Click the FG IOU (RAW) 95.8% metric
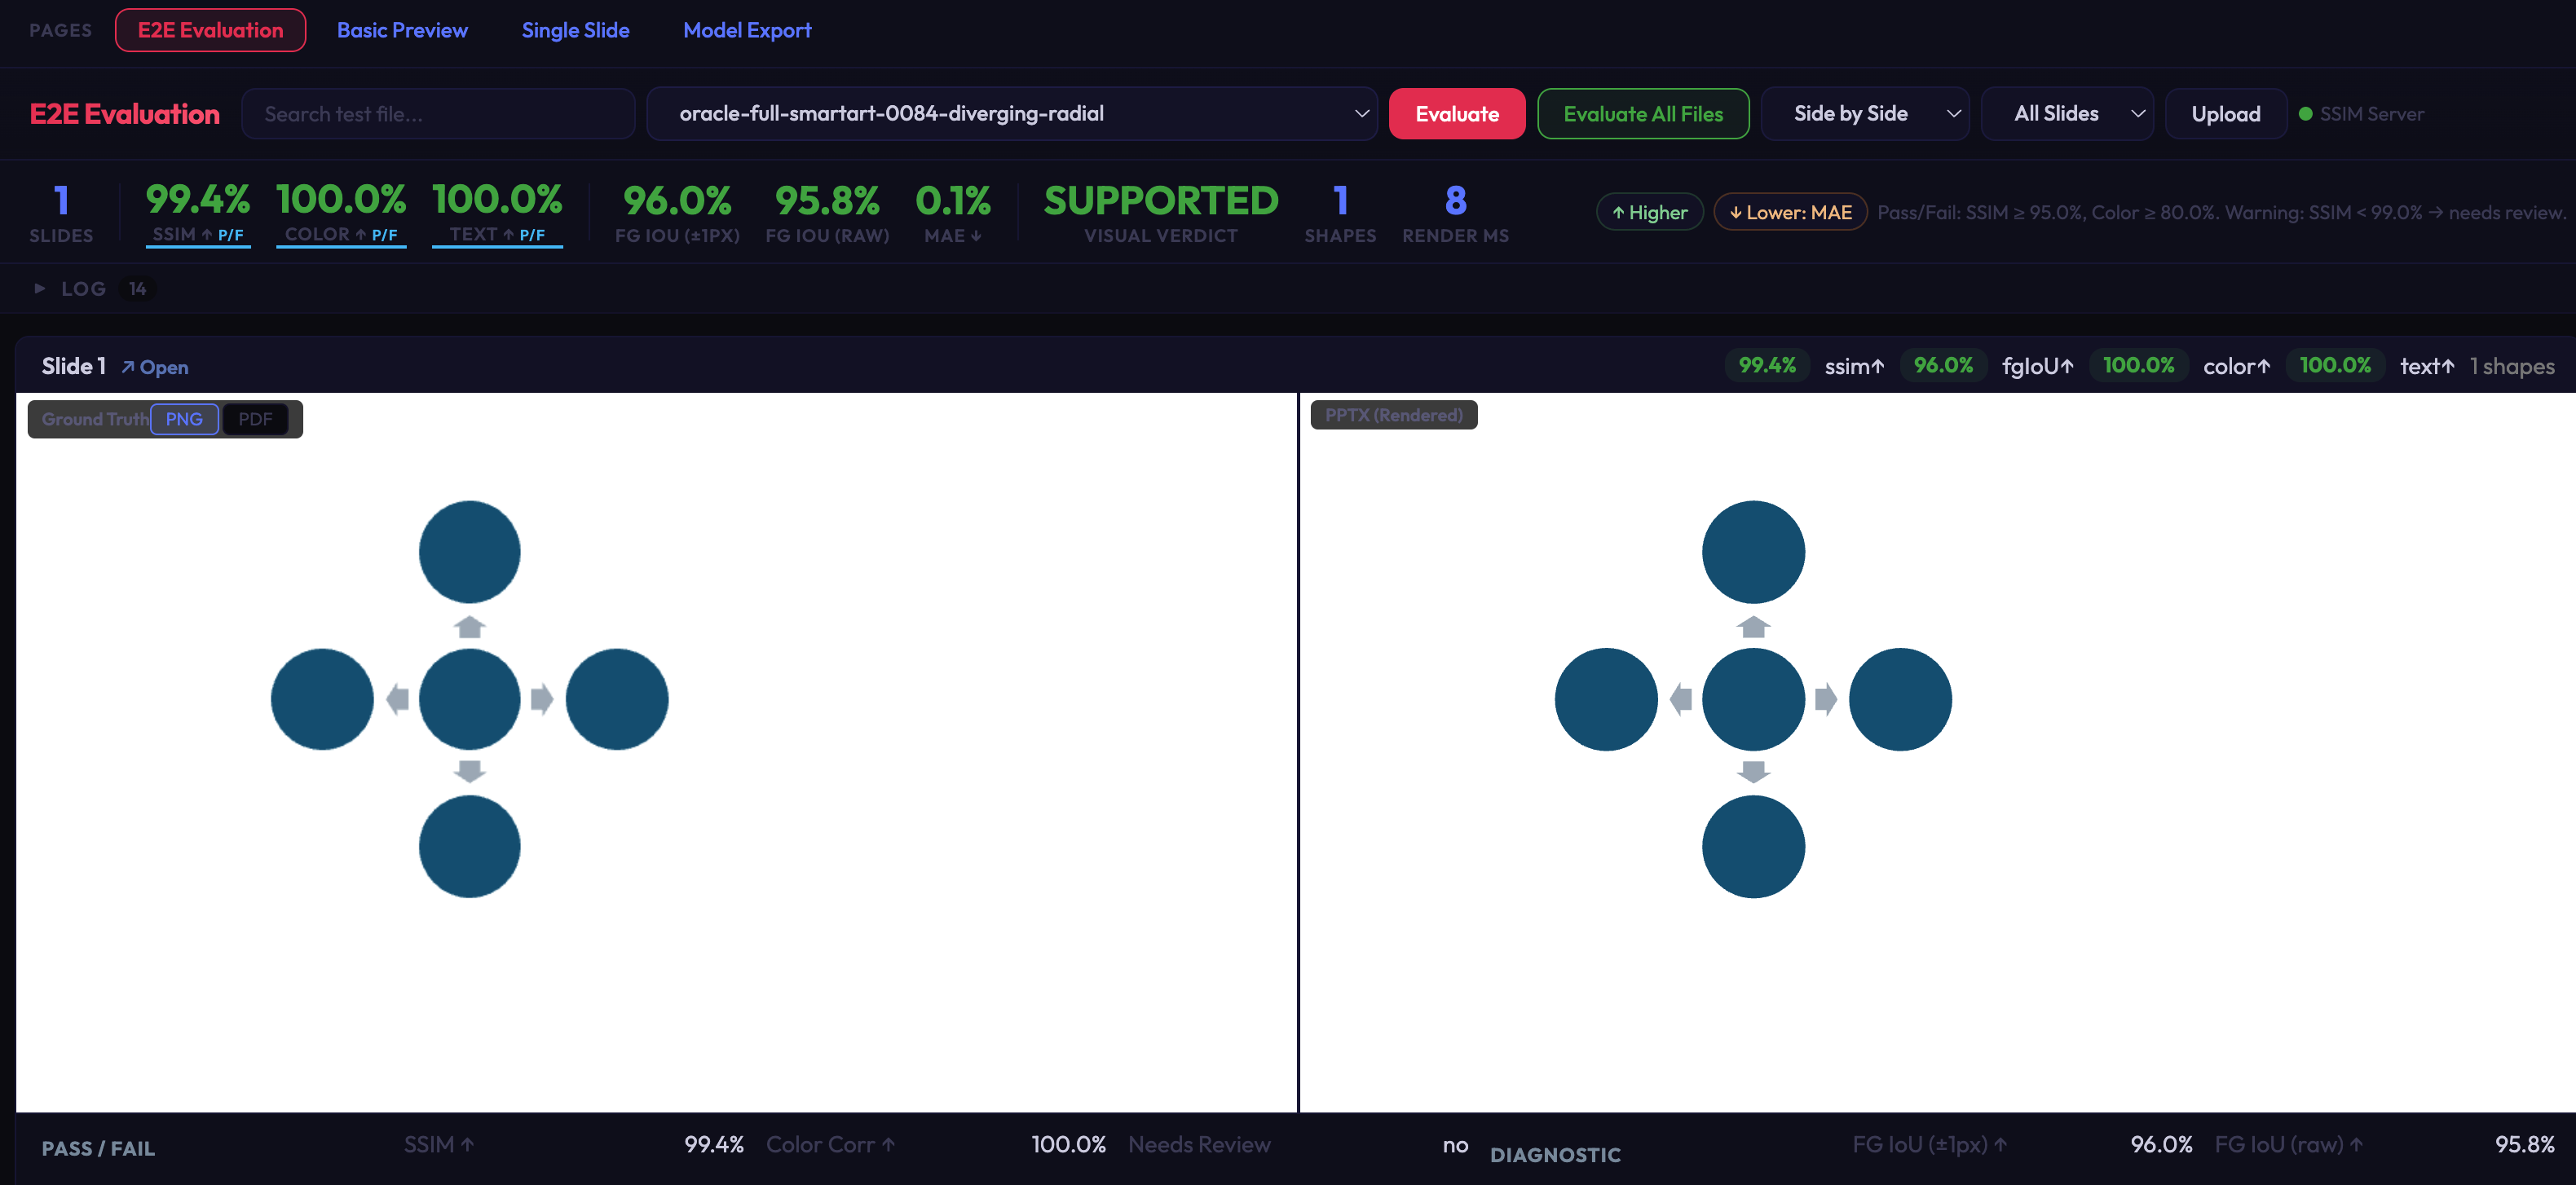This screenshot has width=2576, height=1185. click(827, 212)
